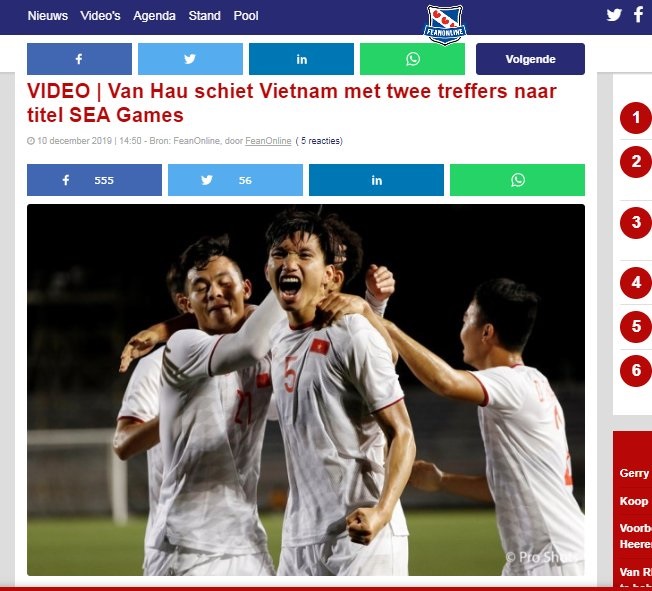The height and width of the screenshot is (591, 652).
Task: Go to the Agenda menu item
Action: (154, 16)
